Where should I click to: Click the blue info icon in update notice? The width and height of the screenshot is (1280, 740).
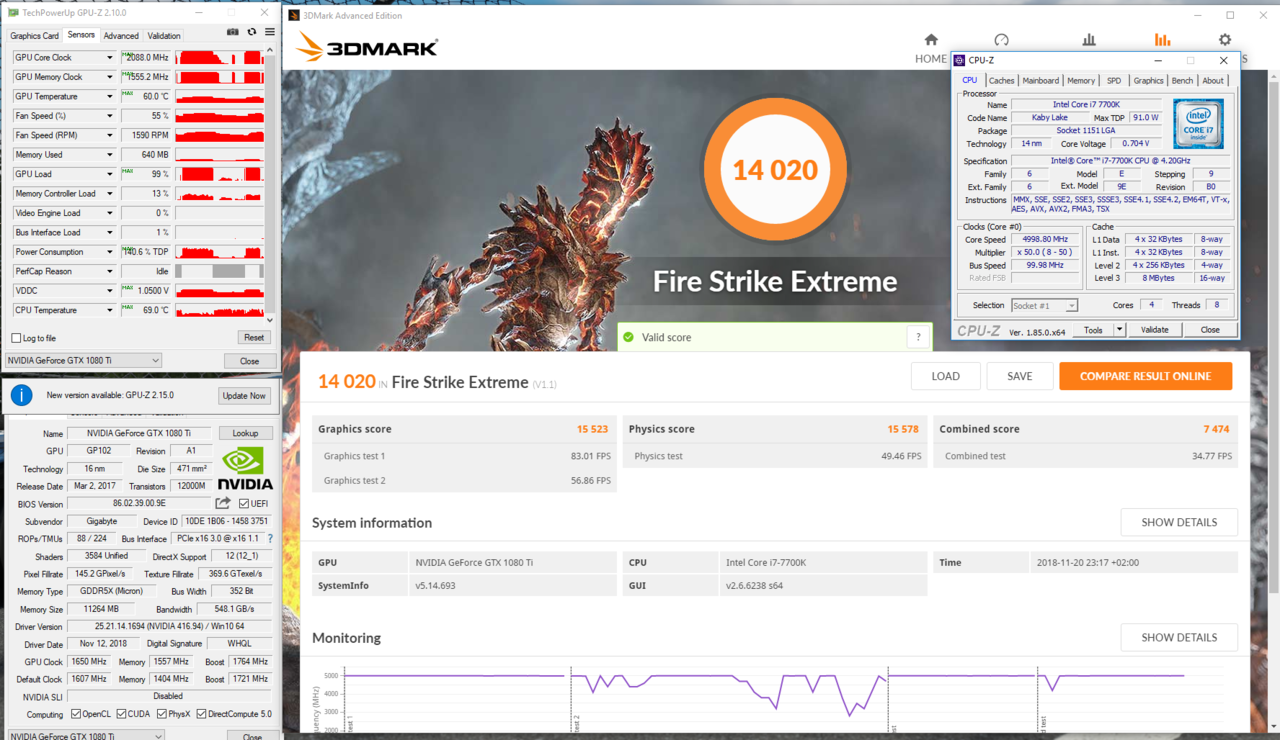[x=21, y=395]
